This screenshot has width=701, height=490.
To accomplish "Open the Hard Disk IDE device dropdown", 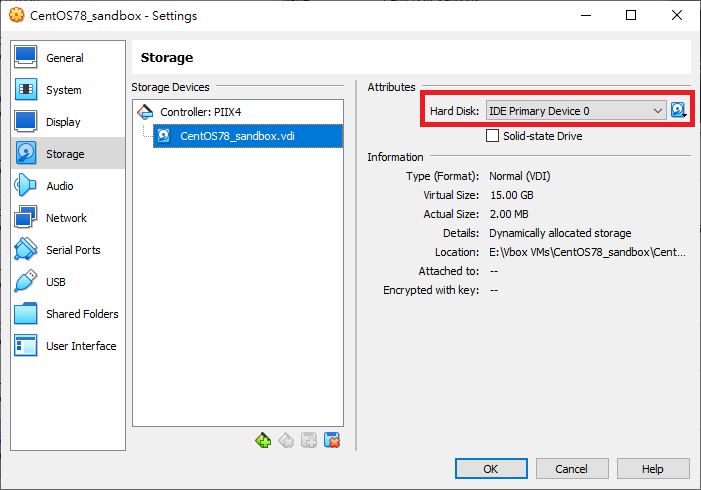I will click(576, 110).
